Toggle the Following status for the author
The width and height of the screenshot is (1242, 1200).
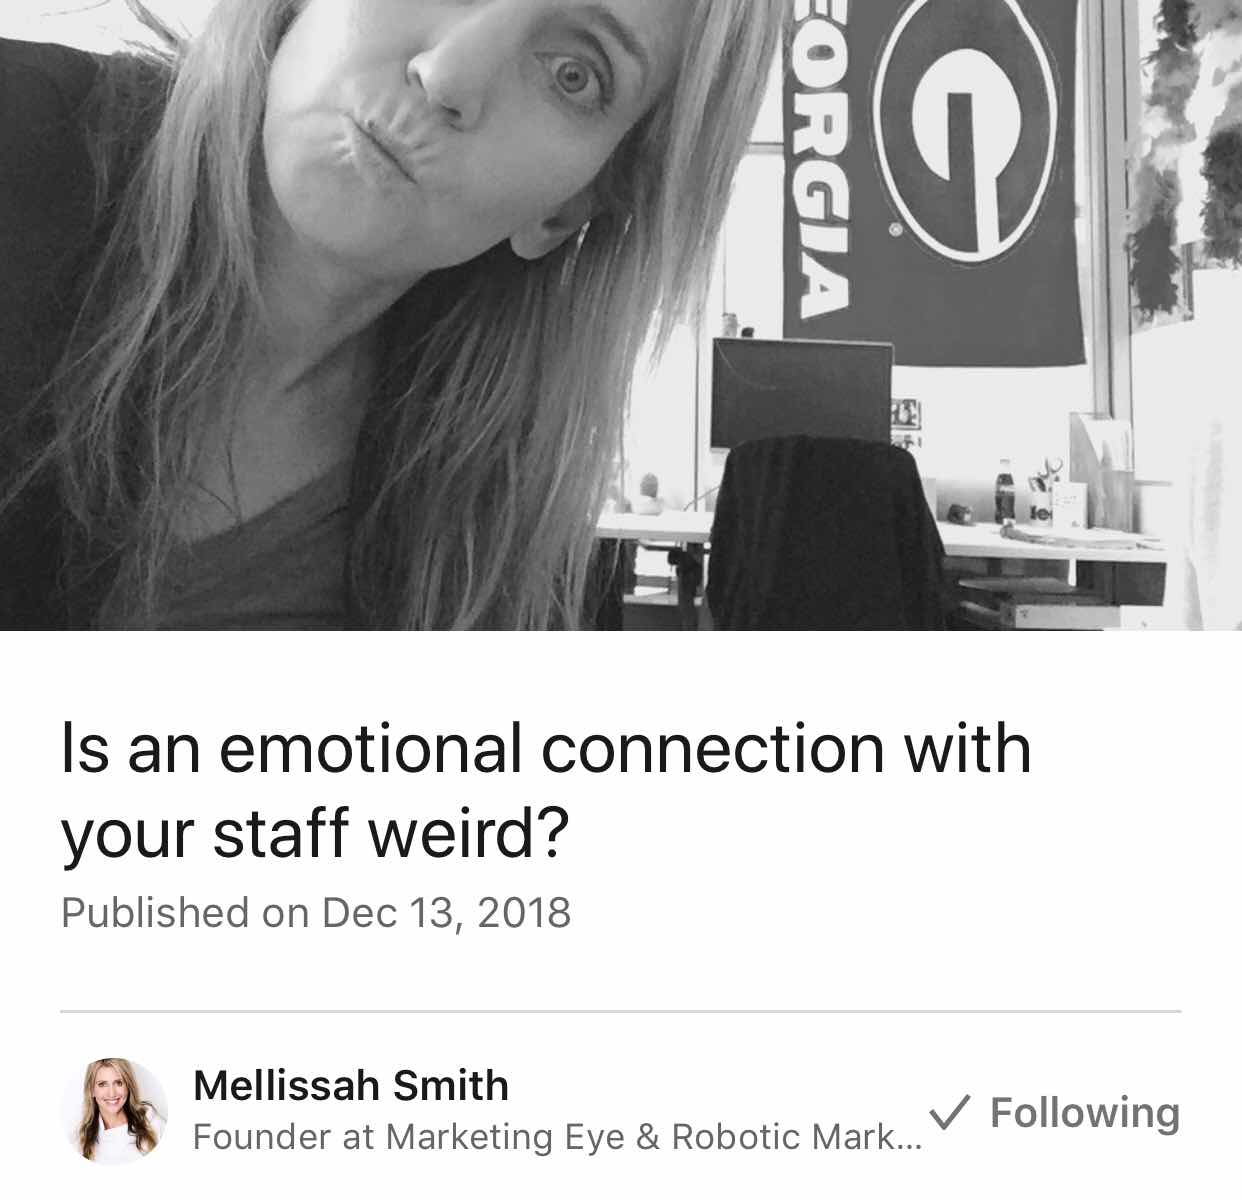1055,1112
